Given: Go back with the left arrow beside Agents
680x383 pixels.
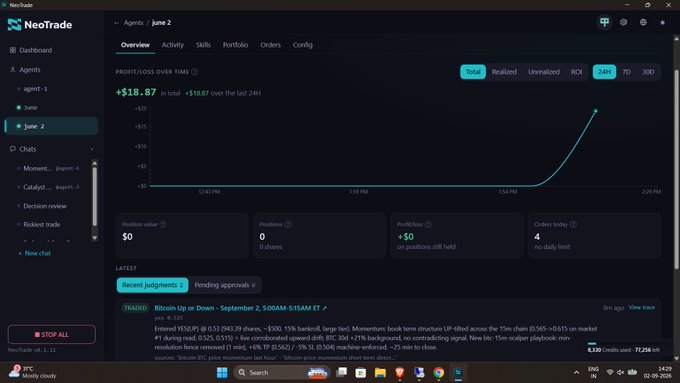Looking at the screenshot, I should click(116, 23).
